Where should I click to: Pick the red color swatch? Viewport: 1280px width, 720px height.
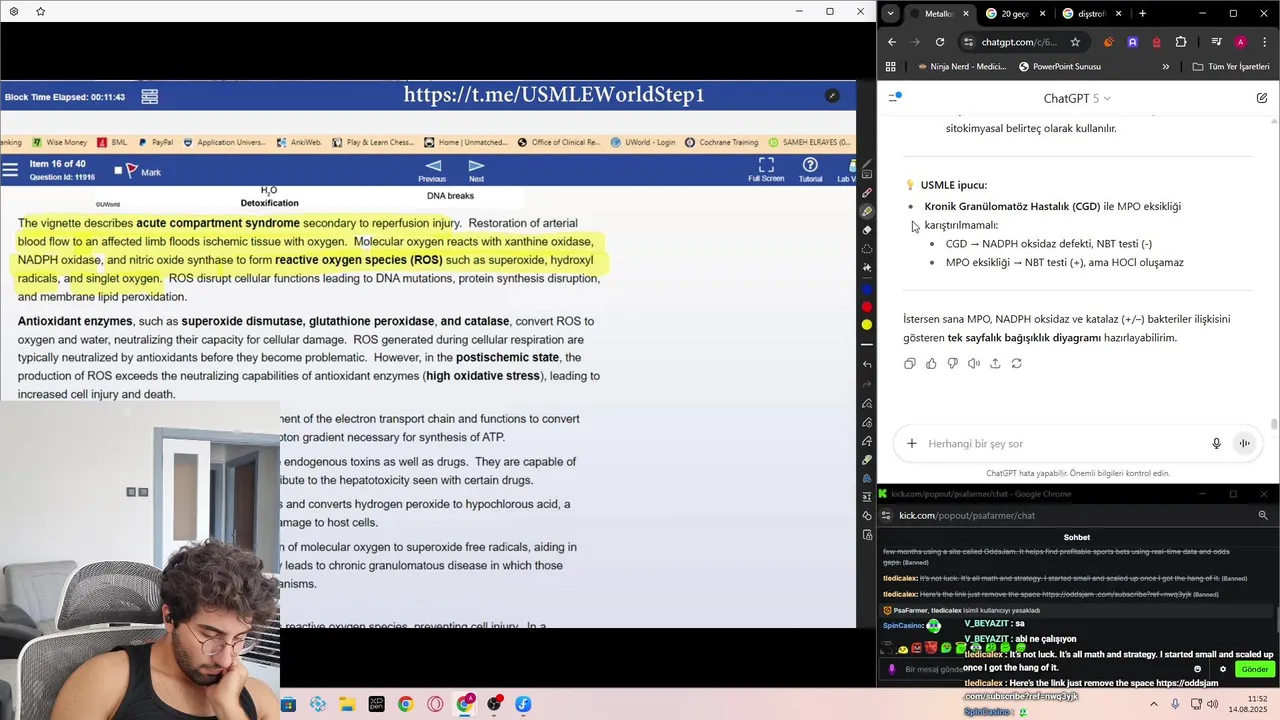pyautogui.click(x=867, y=306)
